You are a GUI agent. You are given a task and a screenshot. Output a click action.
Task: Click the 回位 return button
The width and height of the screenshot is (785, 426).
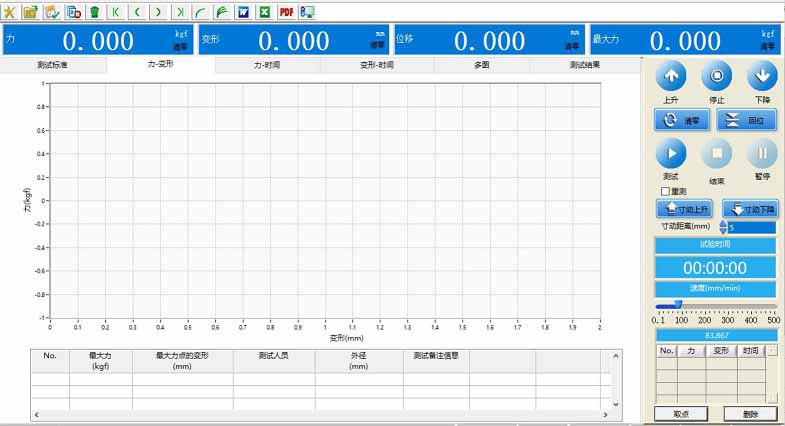click(747, 119)
